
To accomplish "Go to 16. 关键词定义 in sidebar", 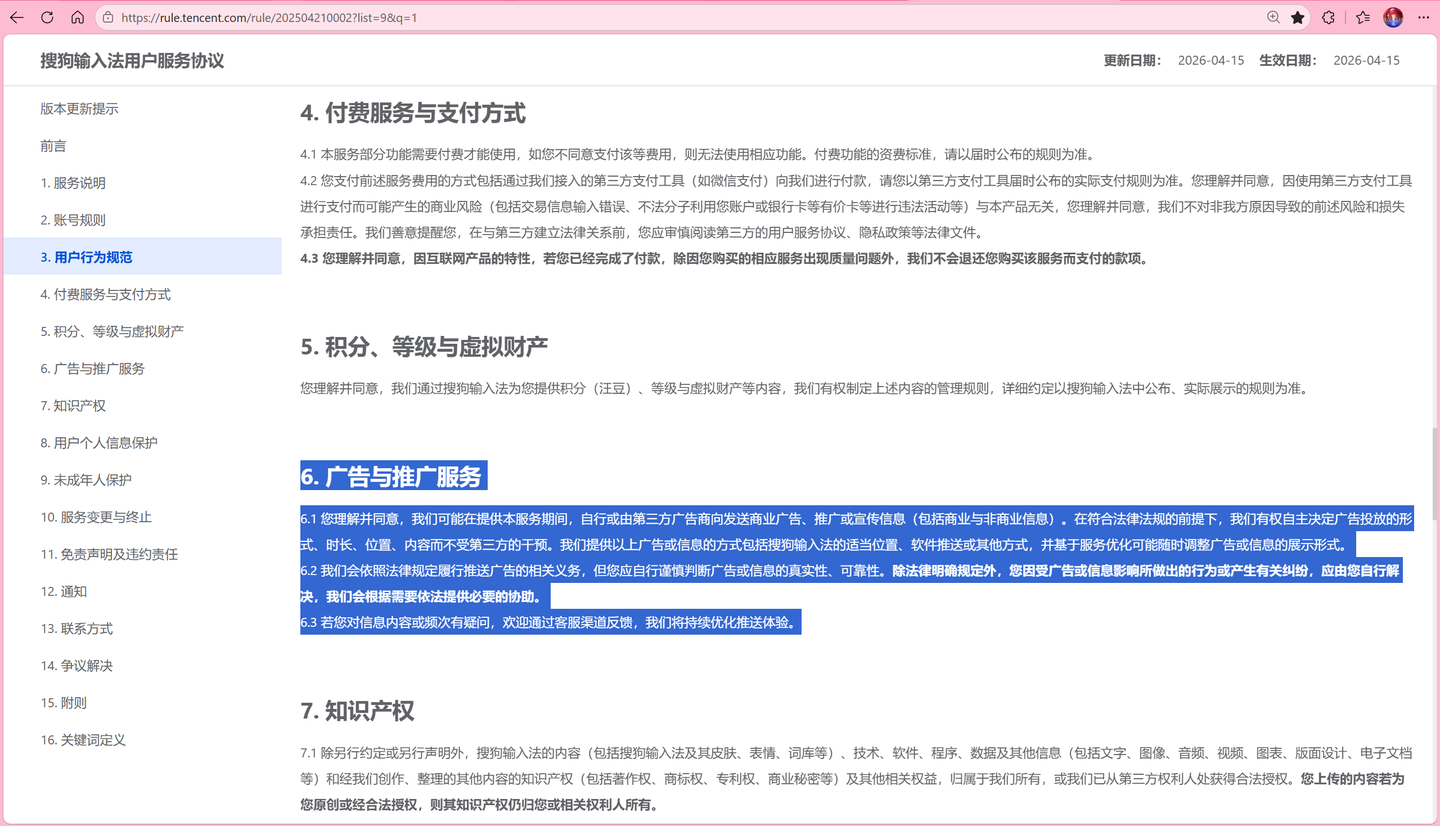I will tap(83, 739).
